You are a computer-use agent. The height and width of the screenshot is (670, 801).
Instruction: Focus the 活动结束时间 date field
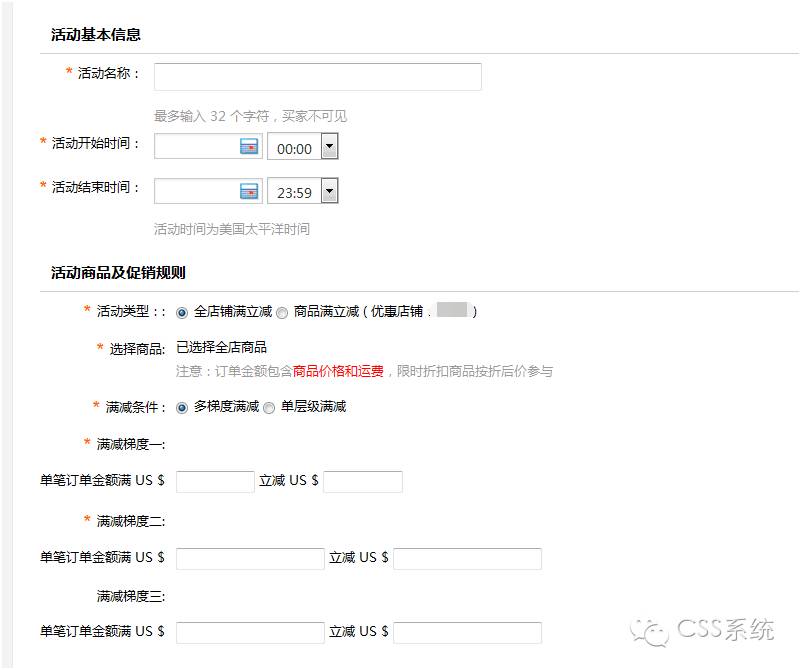[196, 192]
